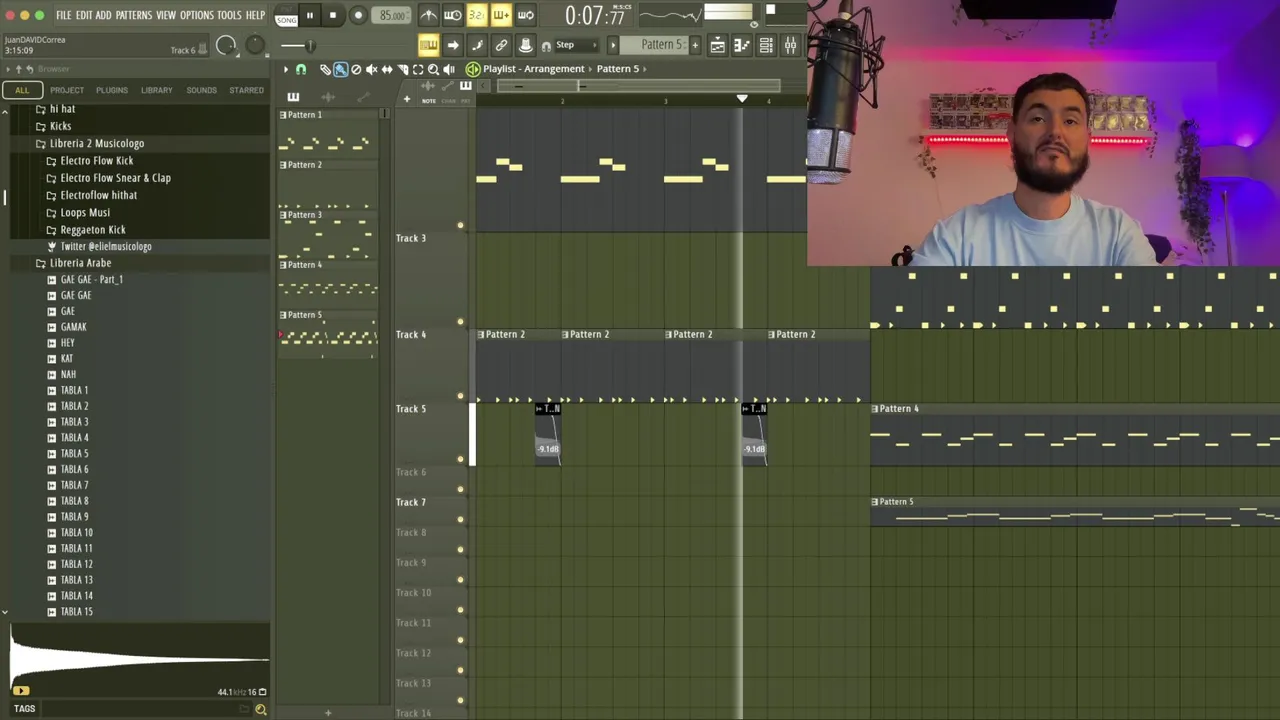Show pattern clips in picker piano icon
The width and height of the screenshot is (1280, 720).
[x=293, y=97]
